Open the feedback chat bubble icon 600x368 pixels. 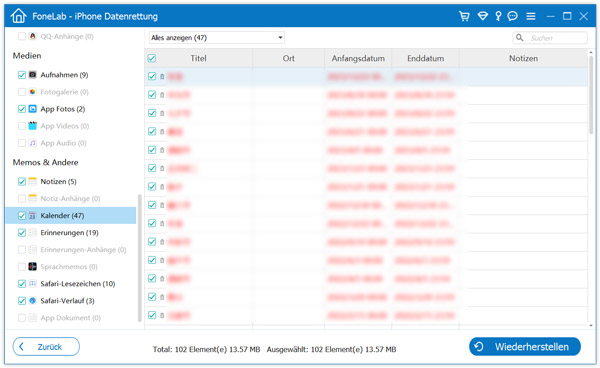(512, 16)
